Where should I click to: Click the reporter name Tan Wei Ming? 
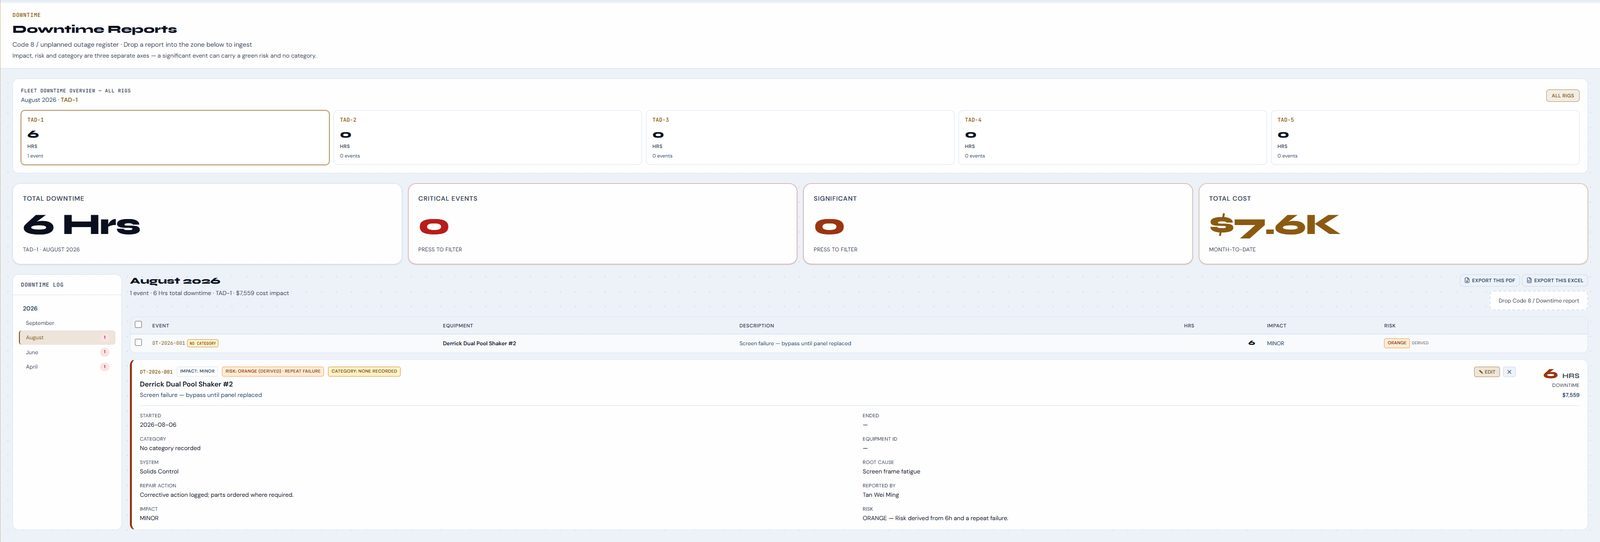point(880,495)
